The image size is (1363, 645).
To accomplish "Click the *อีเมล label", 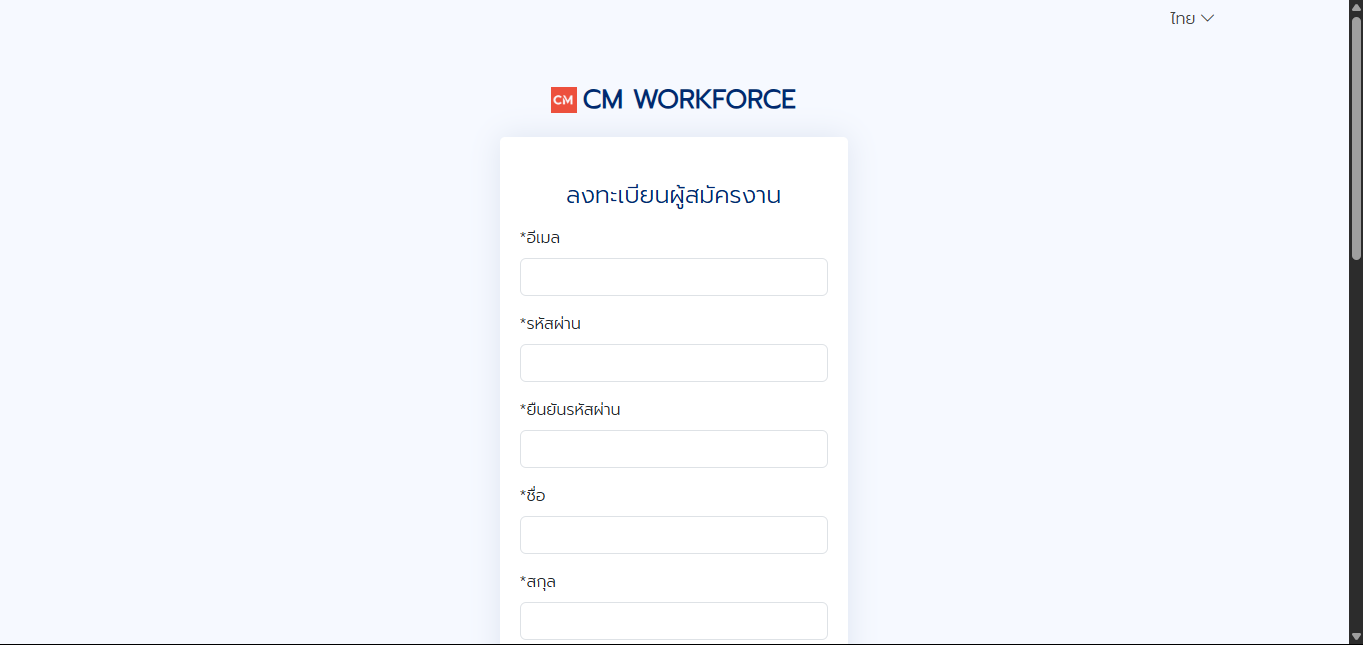I will click(x=540, y=237).
